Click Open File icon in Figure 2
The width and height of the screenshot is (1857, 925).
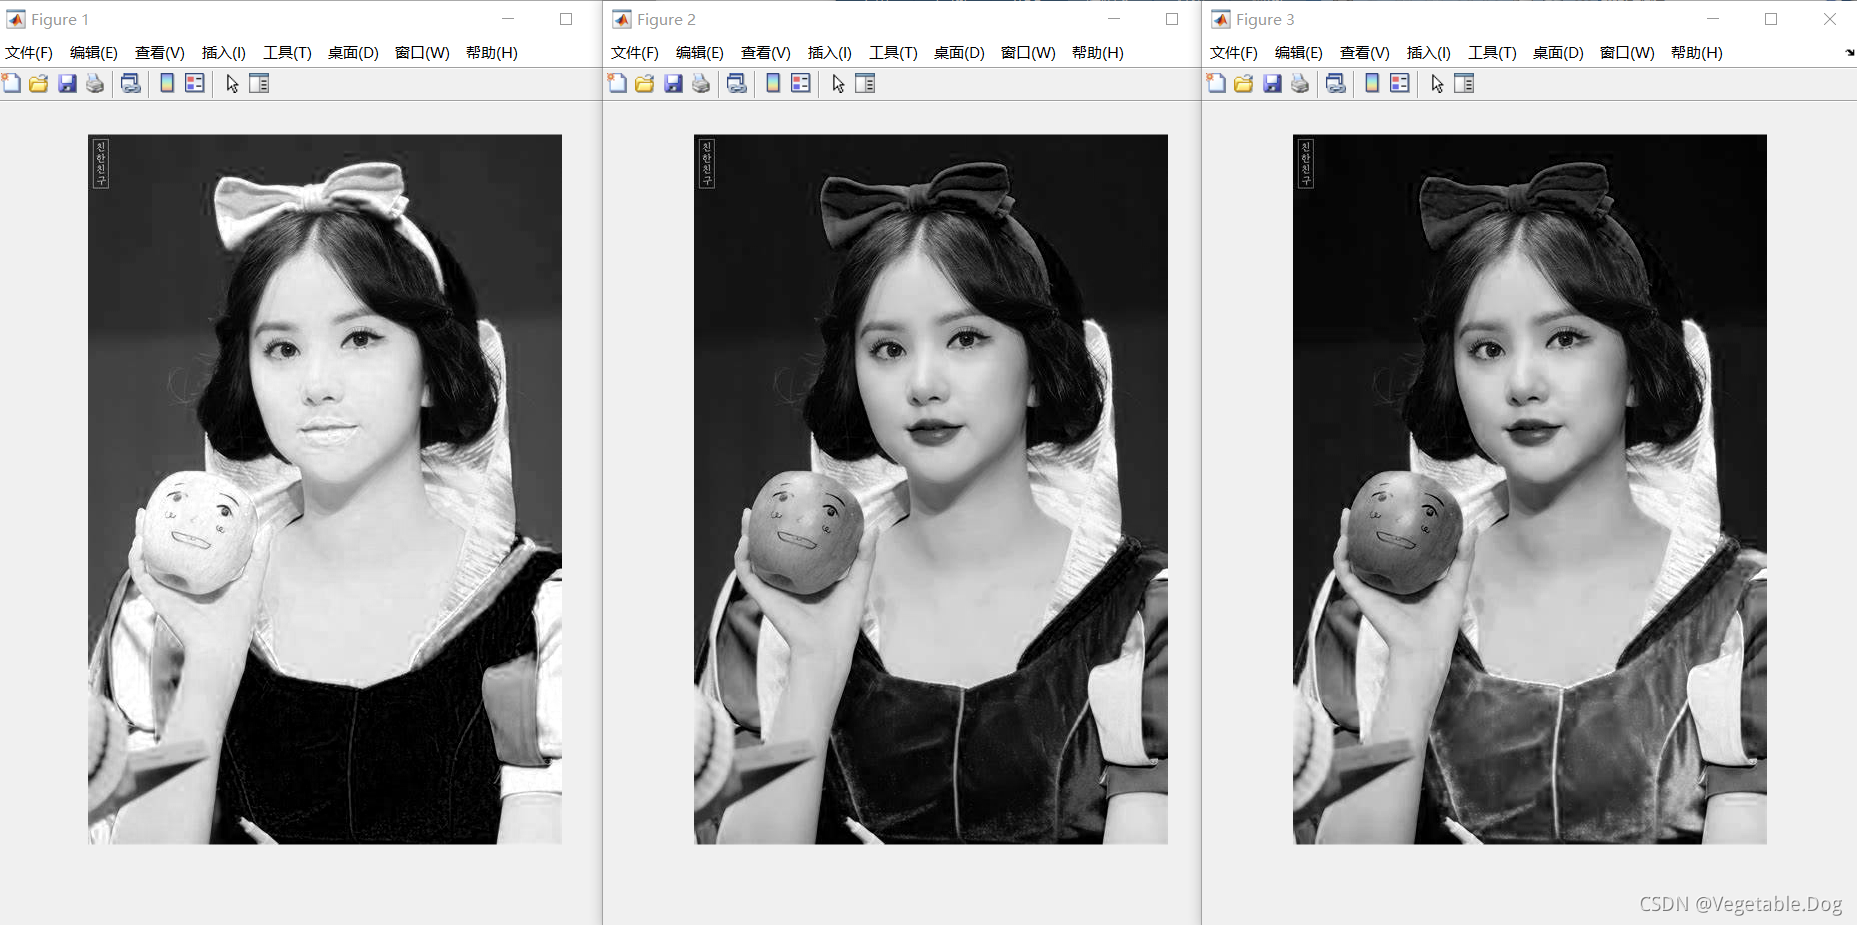[x=645, y=83]
